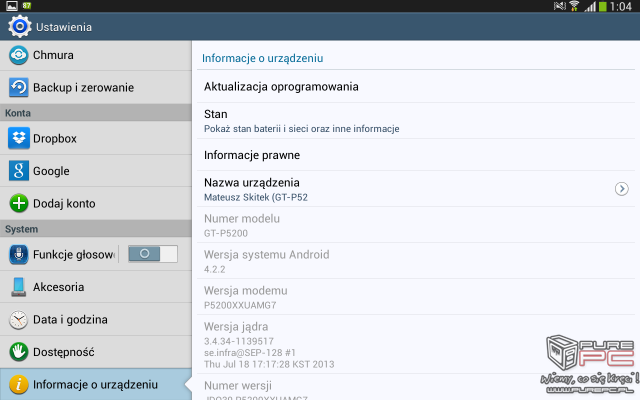Click the Ustawienia gear icon in header
The image size is (640, 400).
[20, 27]
